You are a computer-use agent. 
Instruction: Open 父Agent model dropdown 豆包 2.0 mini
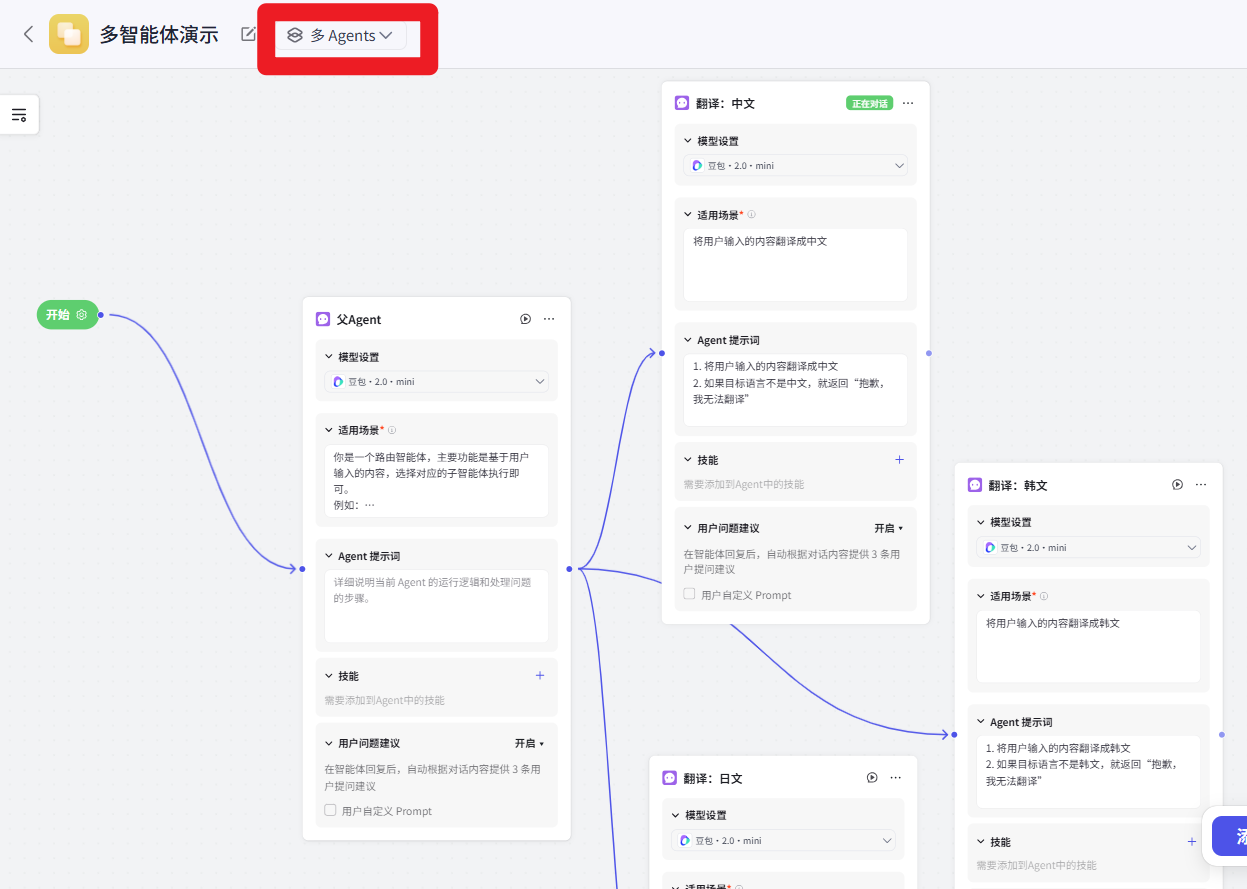pos(437,382)
